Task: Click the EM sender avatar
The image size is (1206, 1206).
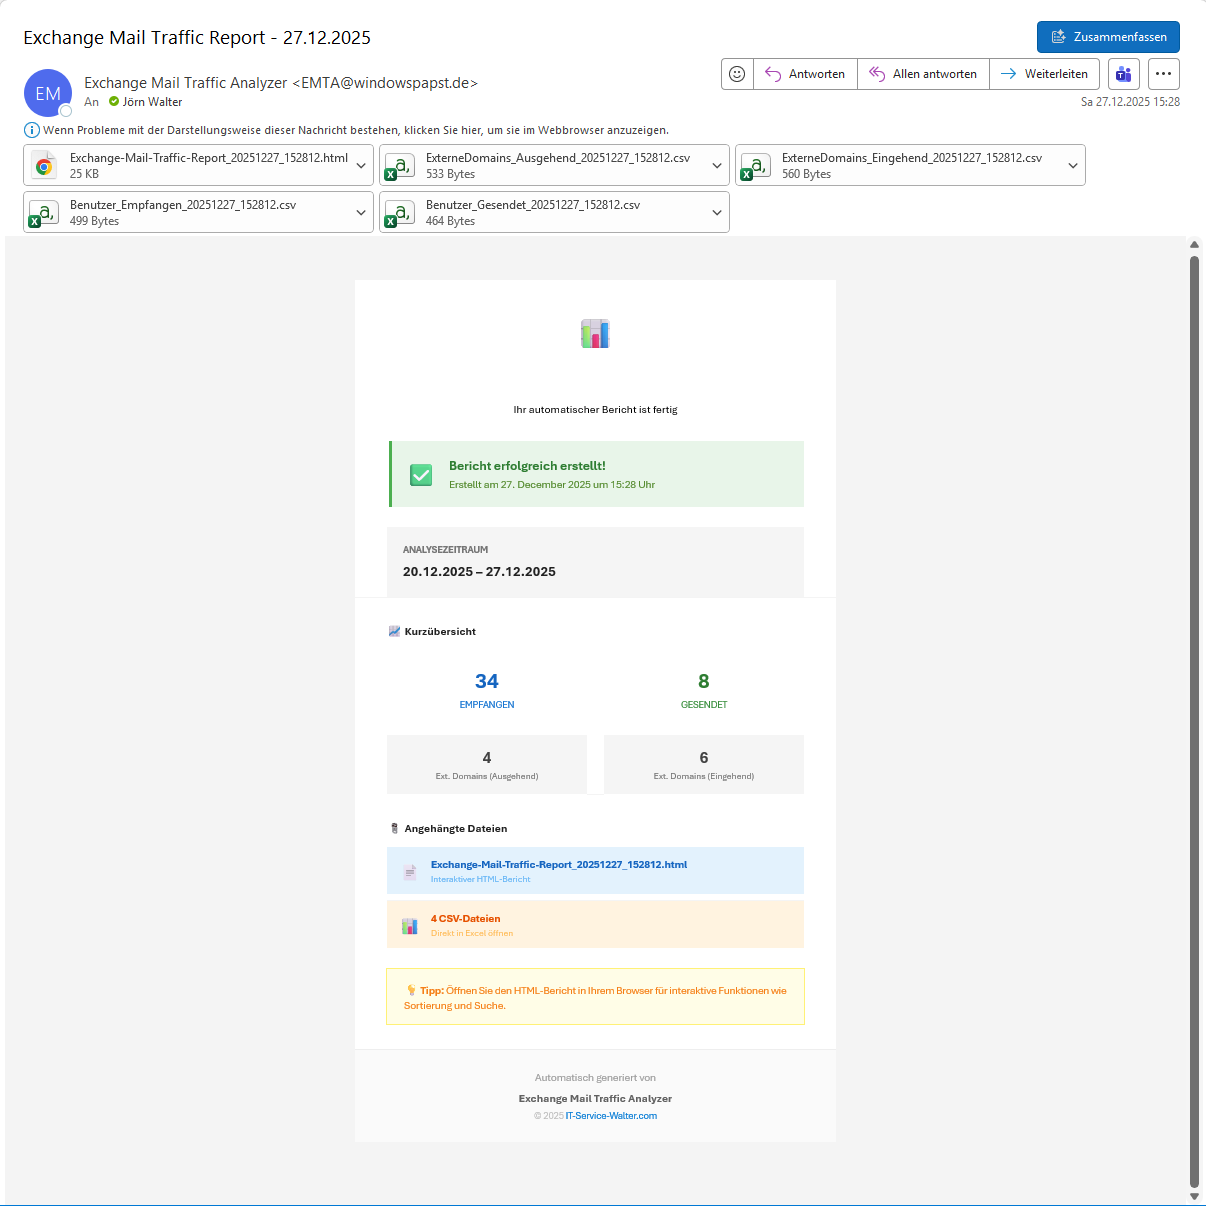Action: click(x=48, y=93)
